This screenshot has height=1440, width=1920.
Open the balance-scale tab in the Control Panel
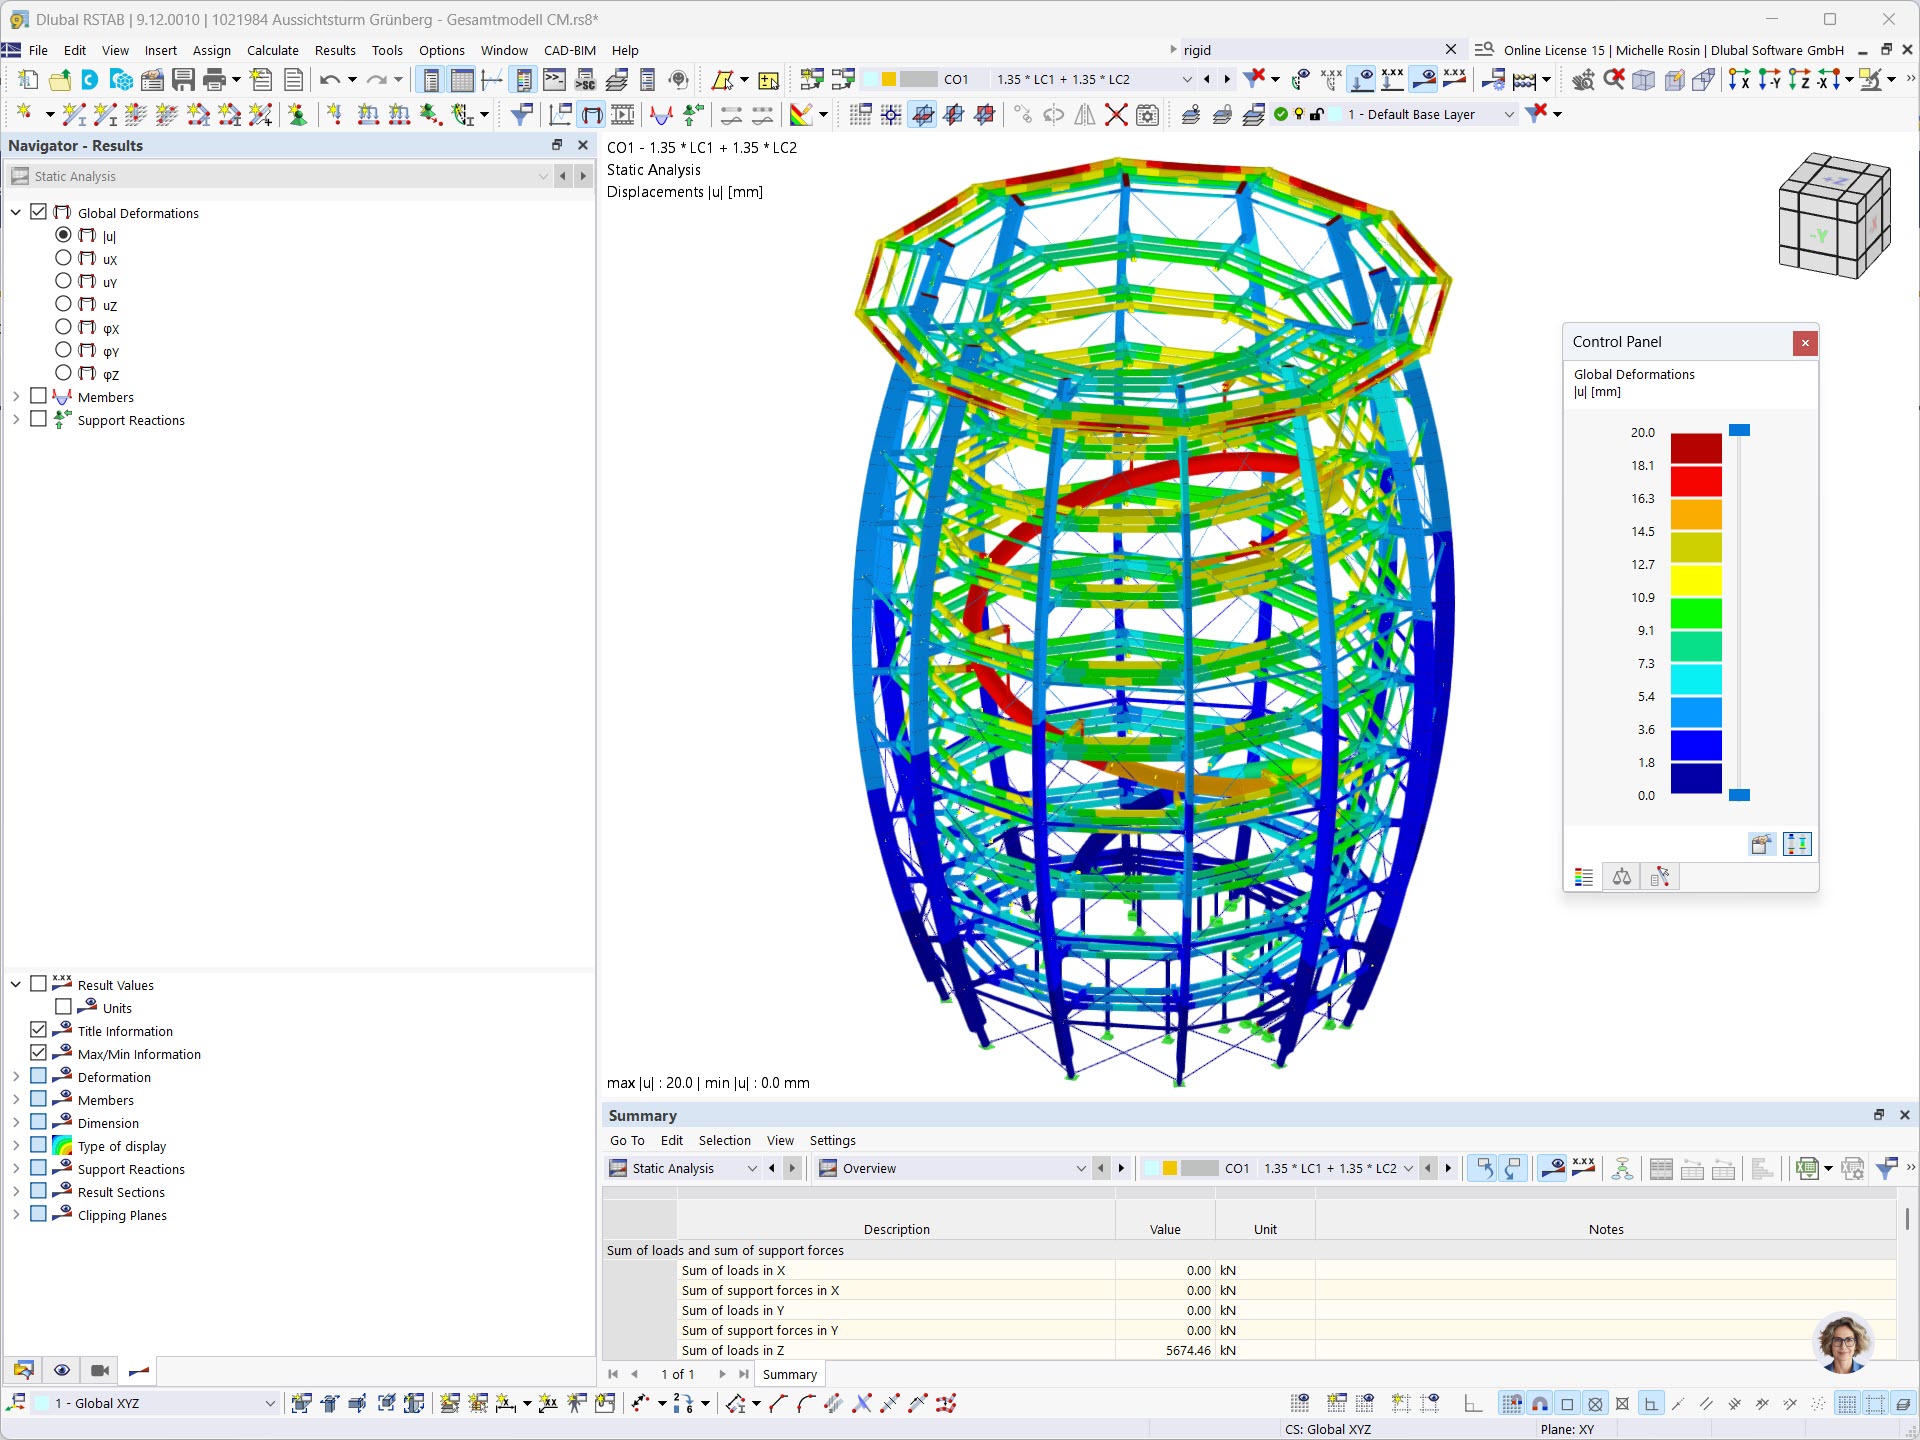tap(1621, 877)
